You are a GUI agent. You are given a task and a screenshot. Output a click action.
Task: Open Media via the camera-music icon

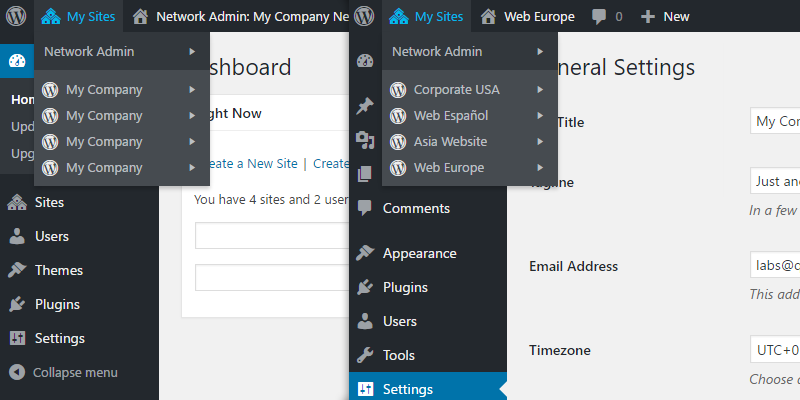click(365, 140)
